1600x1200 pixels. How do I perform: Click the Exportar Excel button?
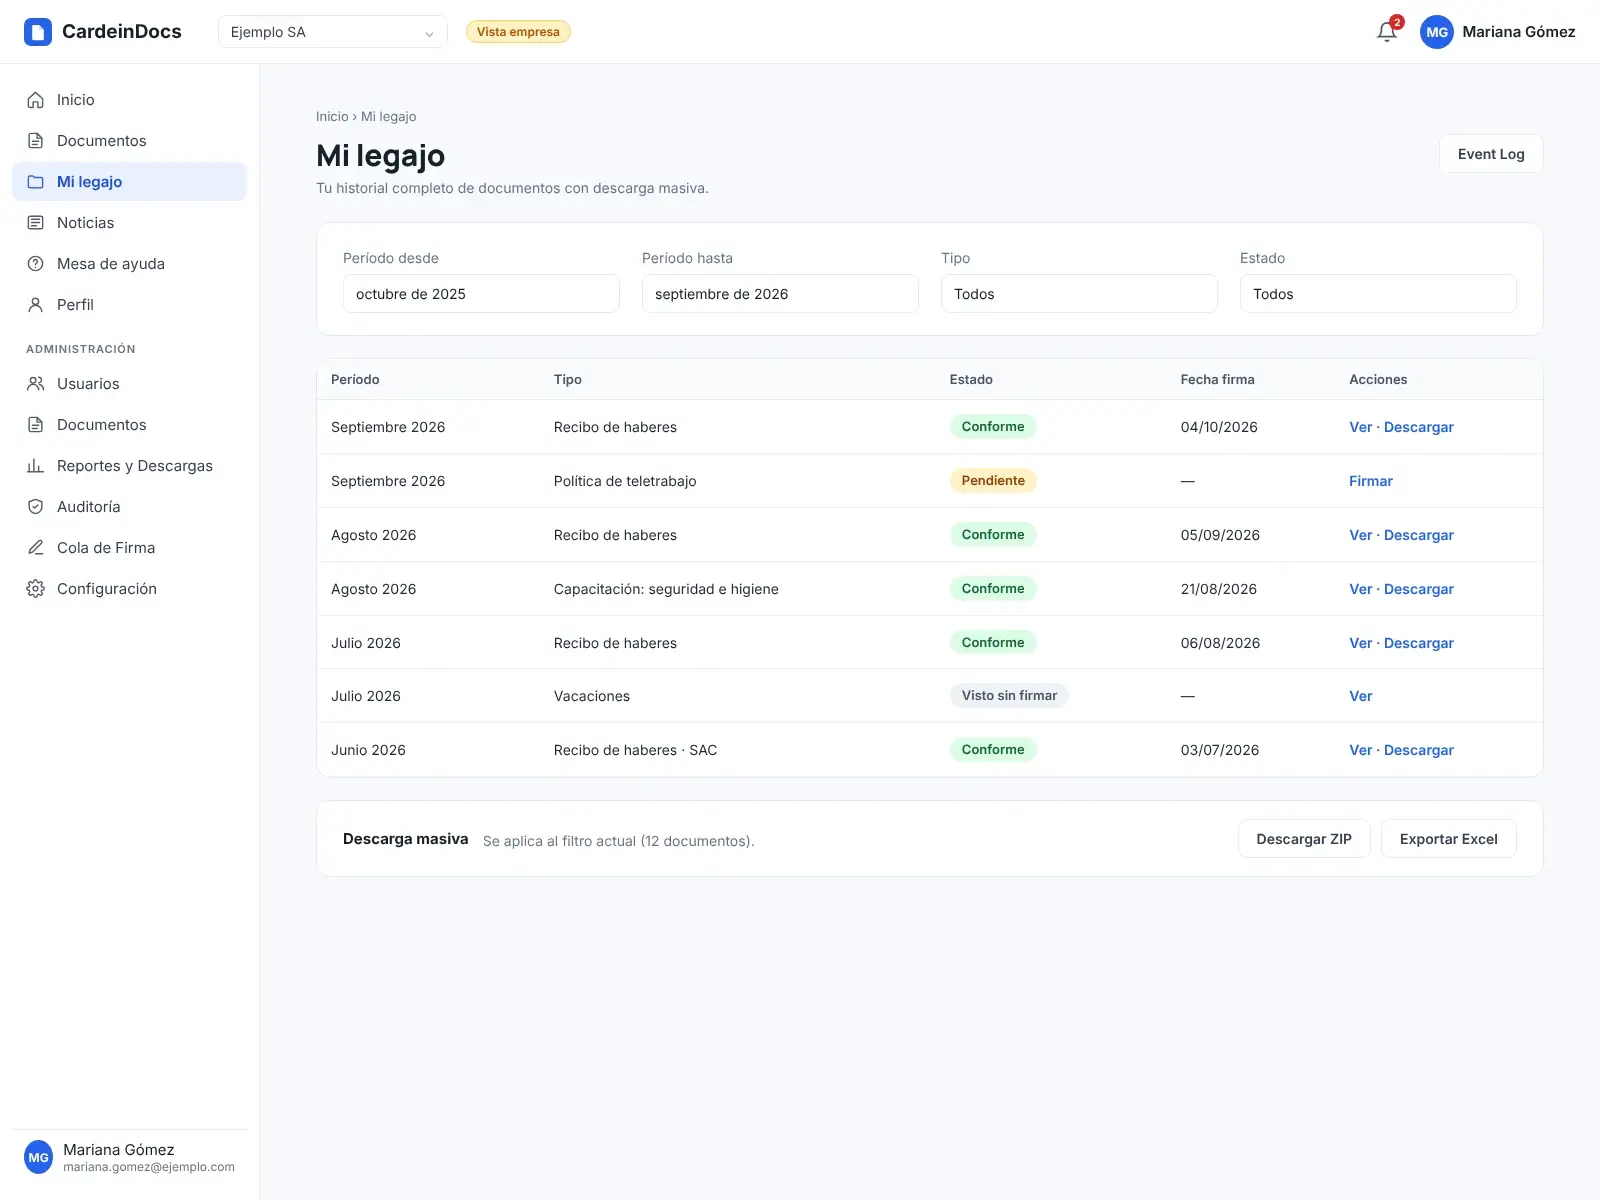coord(1449,839)
